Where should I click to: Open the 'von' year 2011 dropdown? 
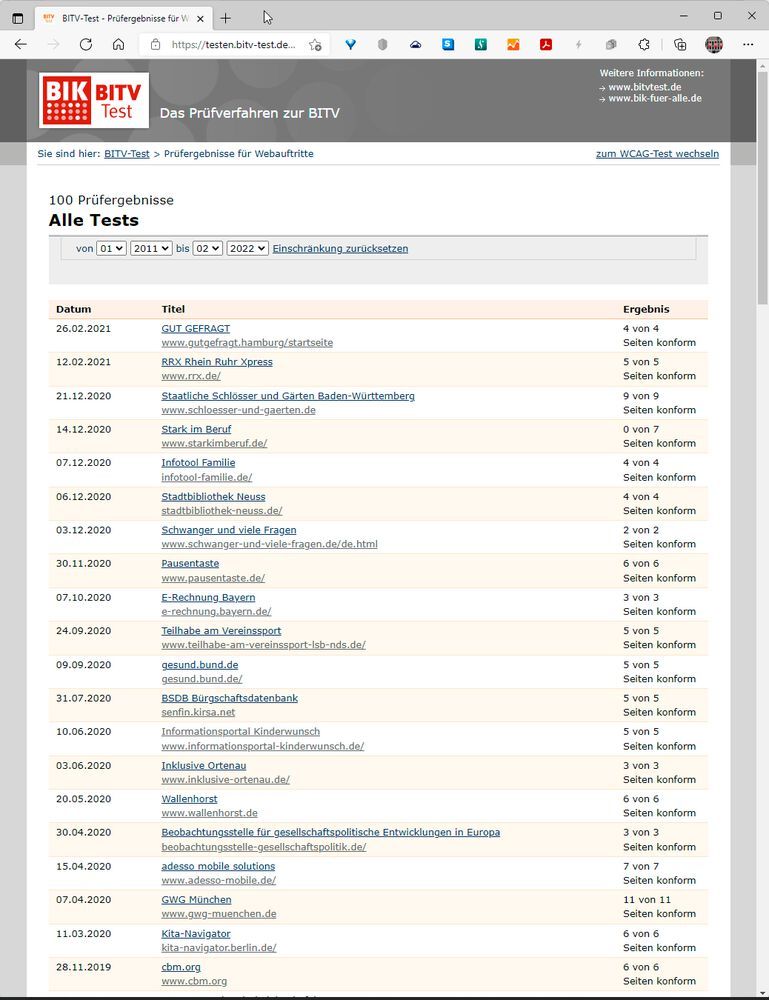click(x=151, y=248)
